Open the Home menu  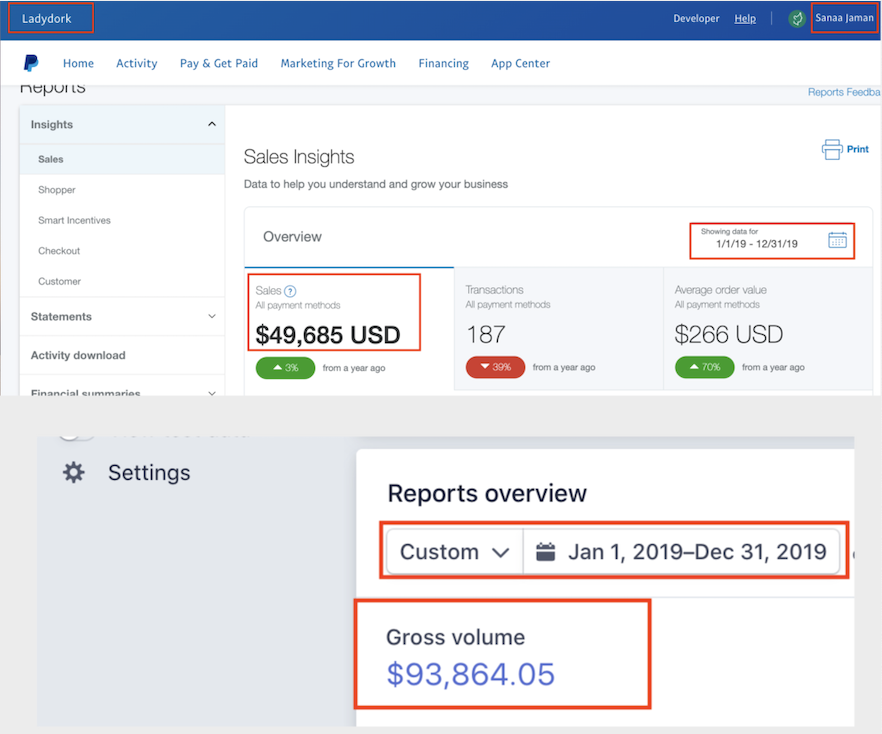point(78,64)
